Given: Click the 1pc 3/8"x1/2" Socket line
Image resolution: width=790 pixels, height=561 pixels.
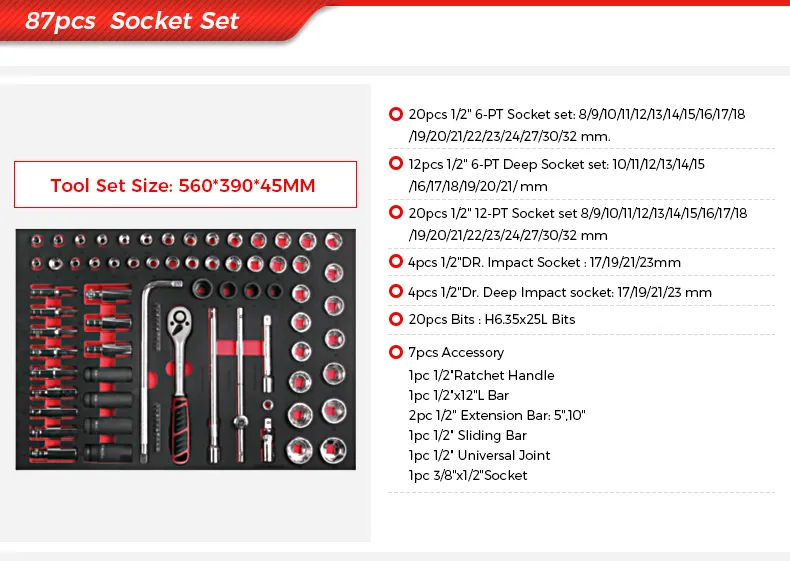Looking at the screenshot, I should tap(468, 475).
